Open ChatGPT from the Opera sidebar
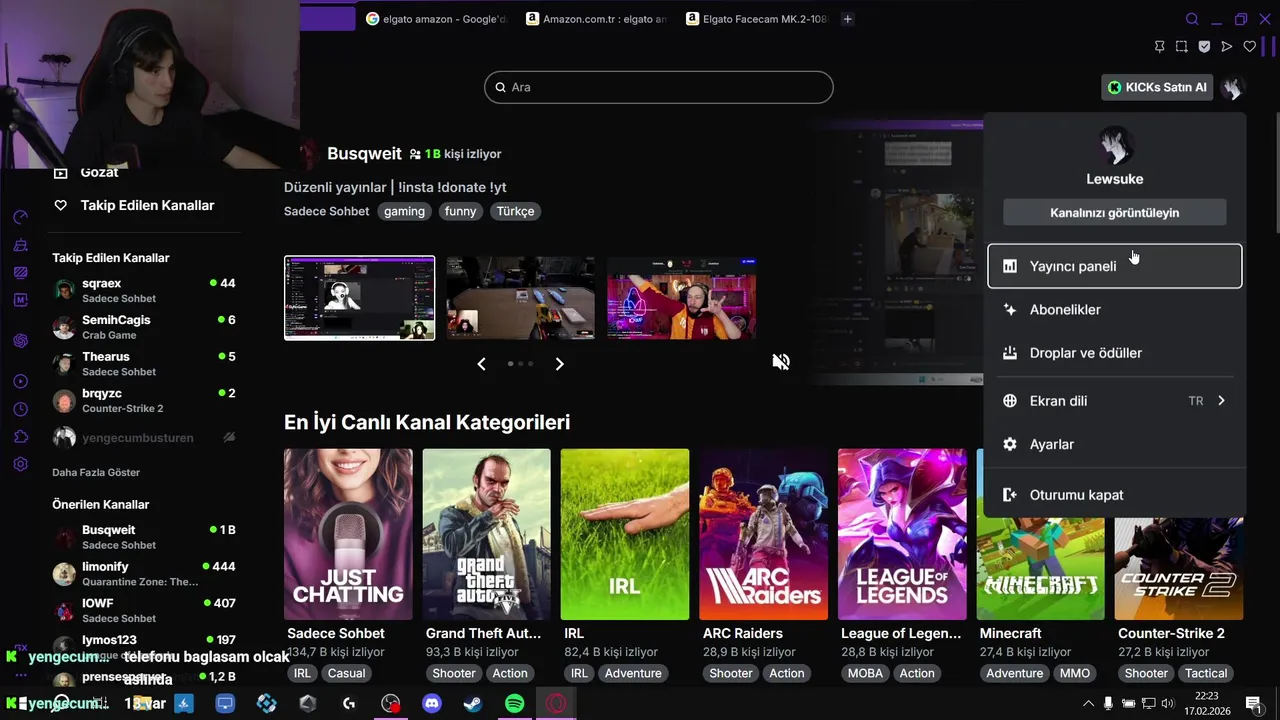 [x=21, y=341]
